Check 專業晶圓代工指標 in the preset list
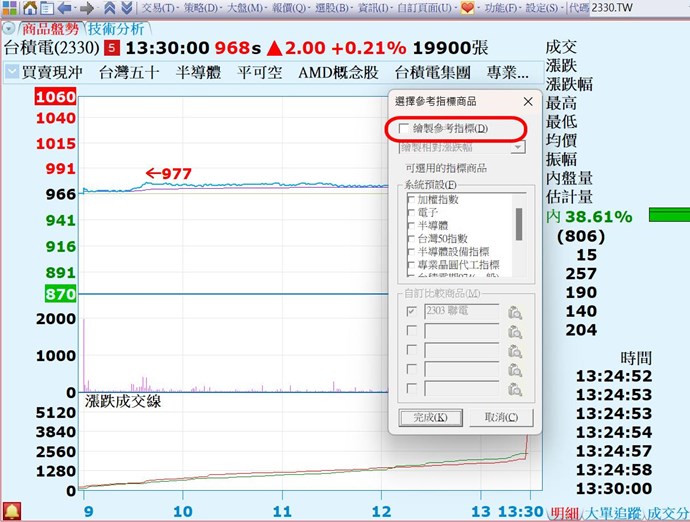The image size is (690, 522). pos(411,265)
